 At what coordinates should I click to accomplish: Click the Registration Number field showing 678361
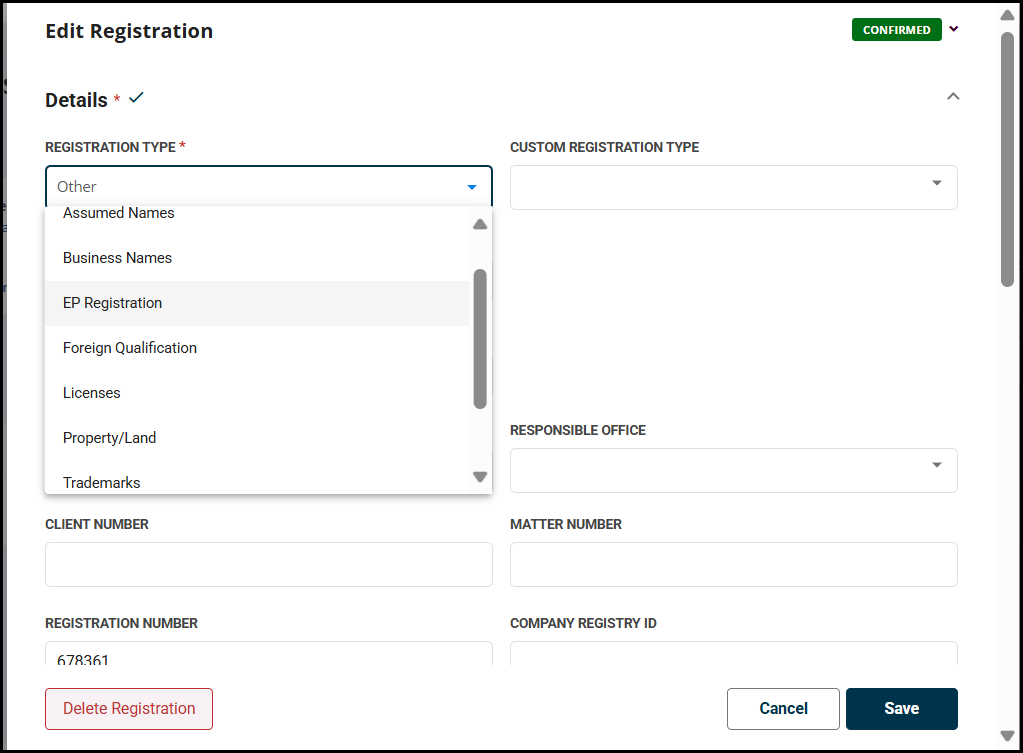pos(269,653)
